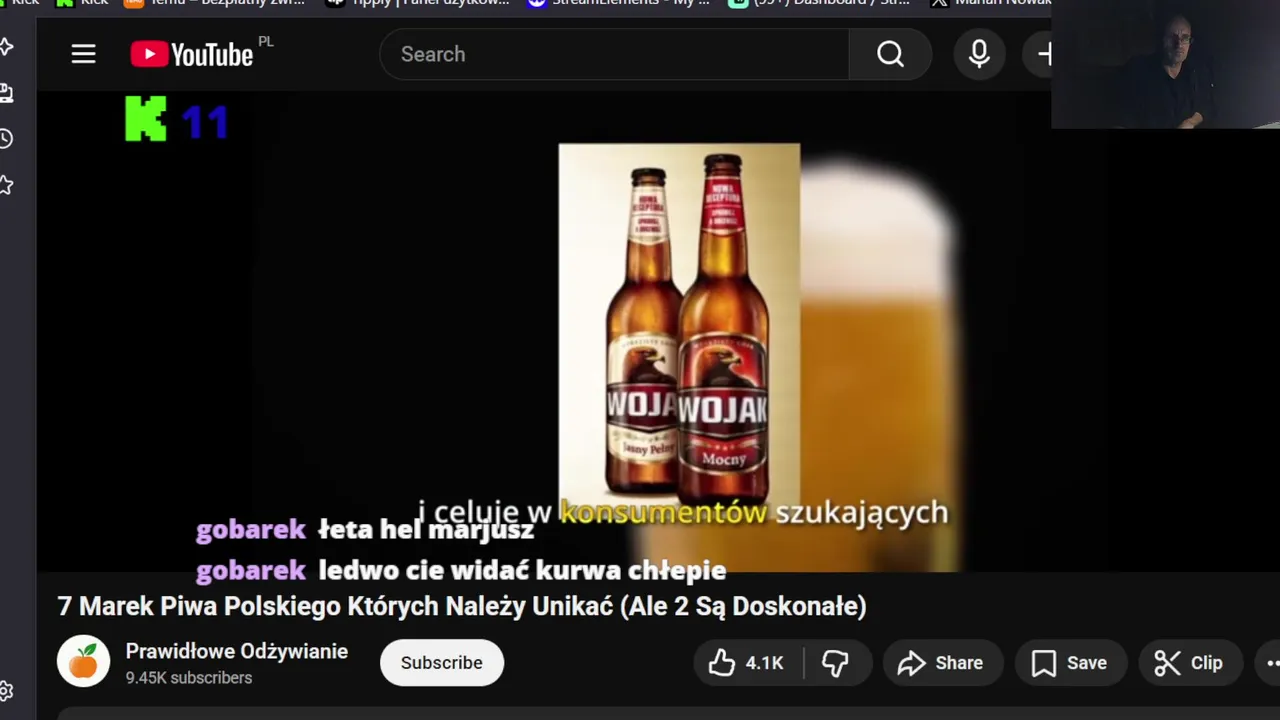Open the StreamElements bookmark

(620, 3)
